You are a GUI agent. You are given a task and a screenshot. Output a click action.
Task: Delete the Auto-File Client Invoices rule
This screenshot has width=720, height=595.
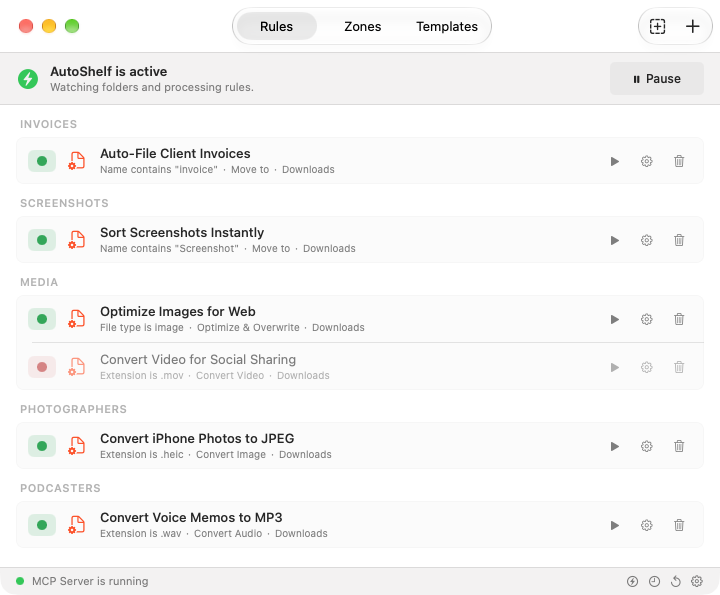coord(679,161)
